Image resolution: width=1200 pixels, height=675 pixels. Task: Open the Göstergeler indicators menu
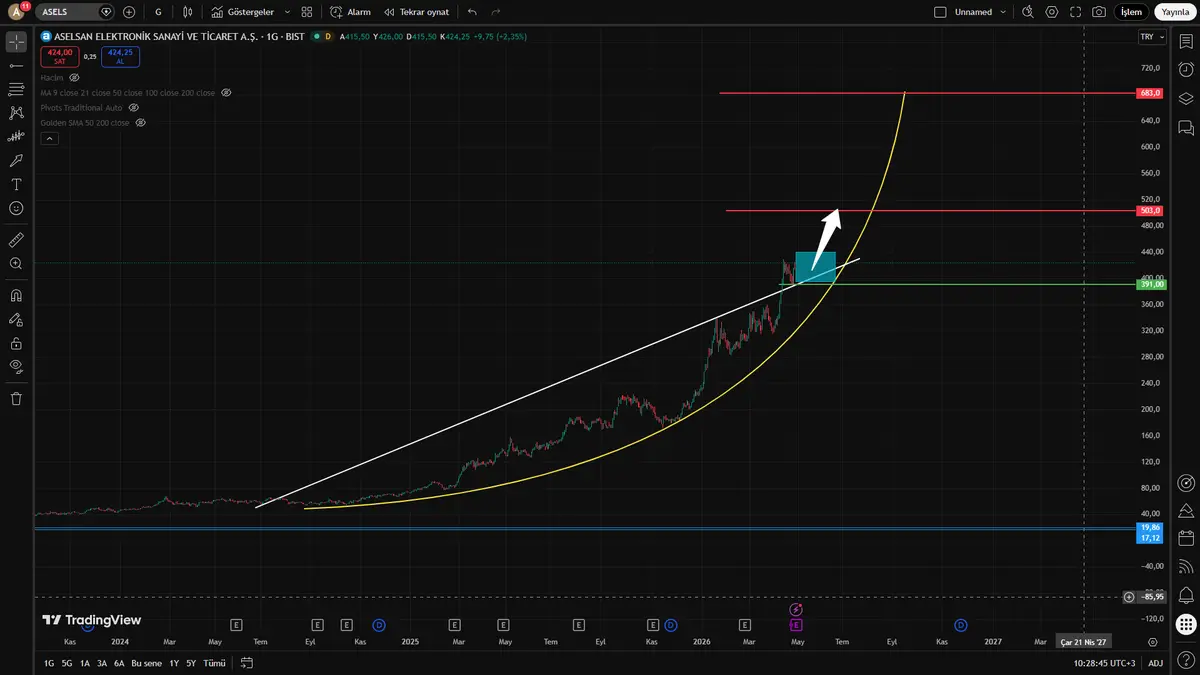pos(243,12)
